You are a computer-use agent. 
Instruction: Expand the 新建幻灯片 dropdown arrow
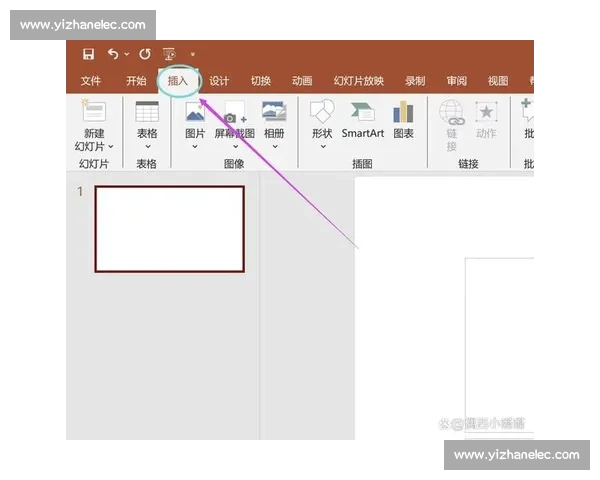tap(111, 146)
